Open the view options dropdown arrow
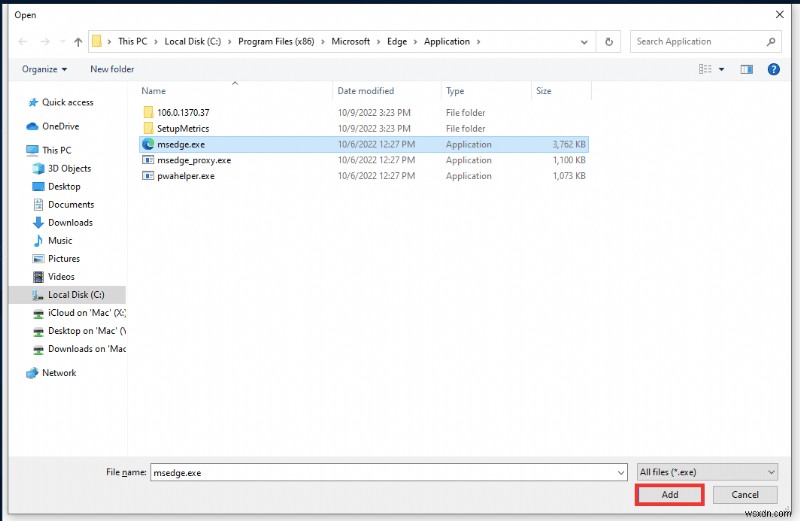 click(721, 69)
